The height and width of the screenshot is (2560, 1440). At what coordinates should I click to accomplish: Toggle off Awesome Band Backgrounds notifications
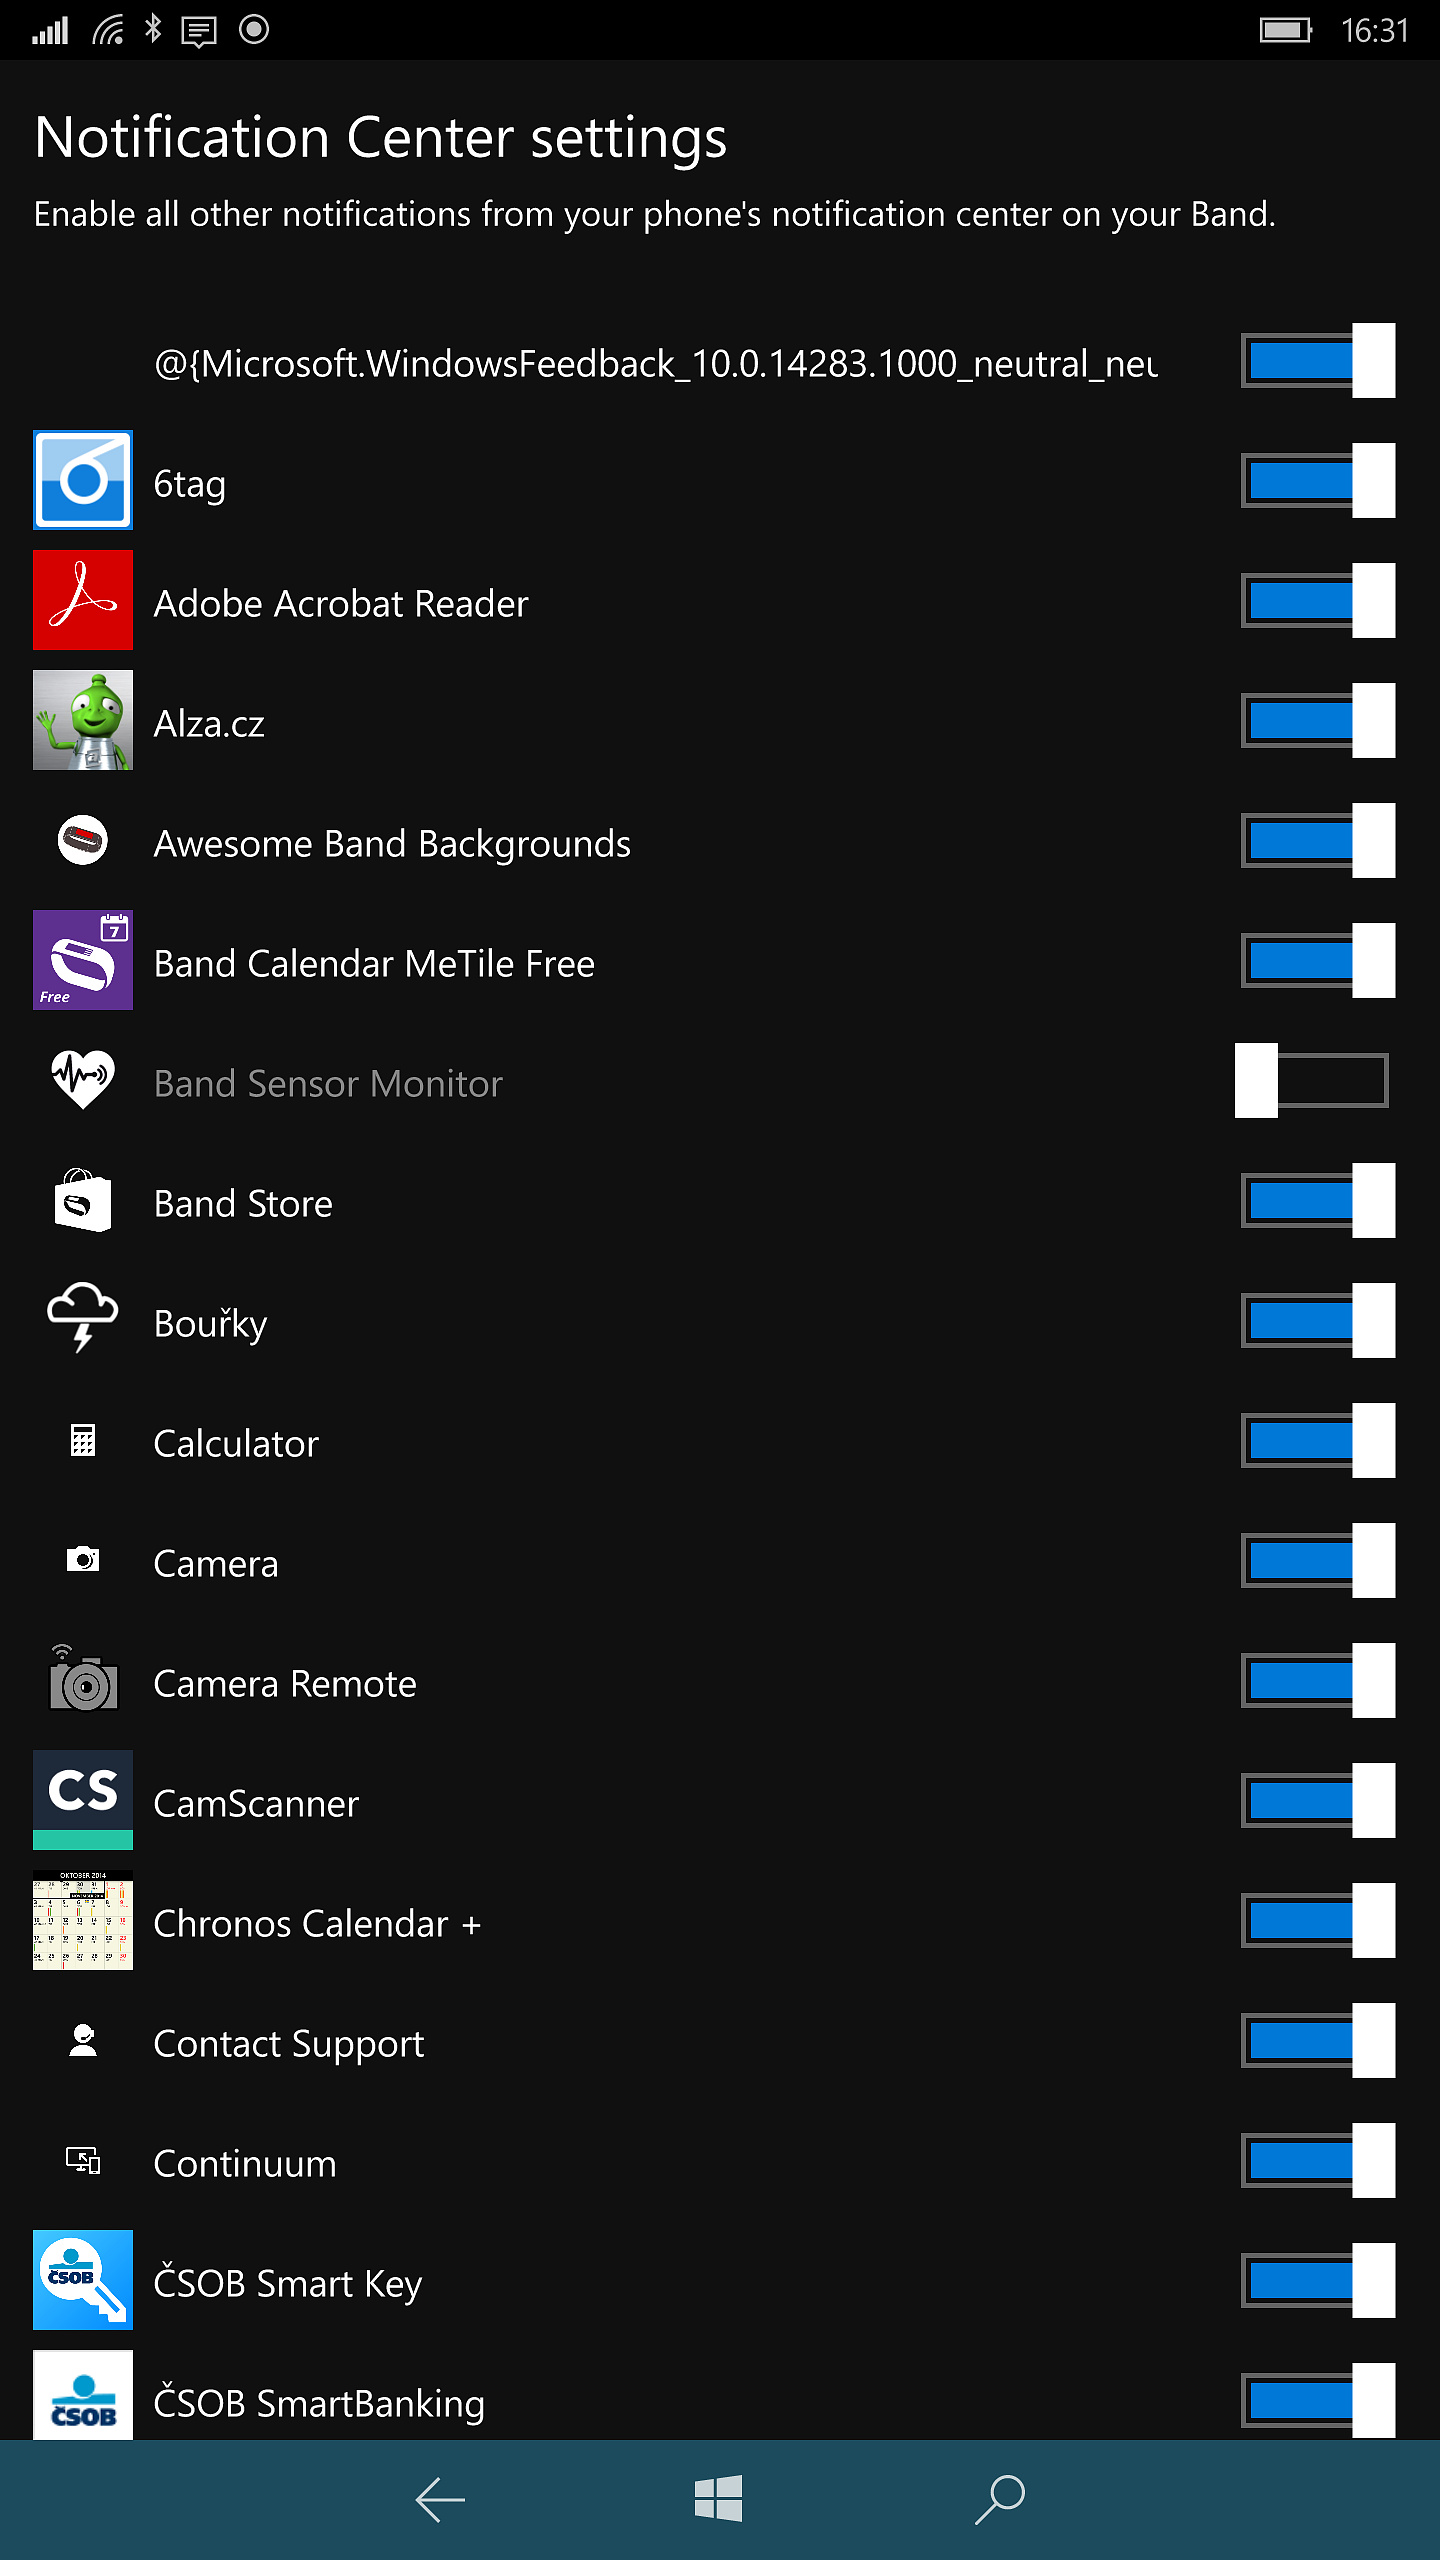pyautogui.click(x=1318, y=840)
